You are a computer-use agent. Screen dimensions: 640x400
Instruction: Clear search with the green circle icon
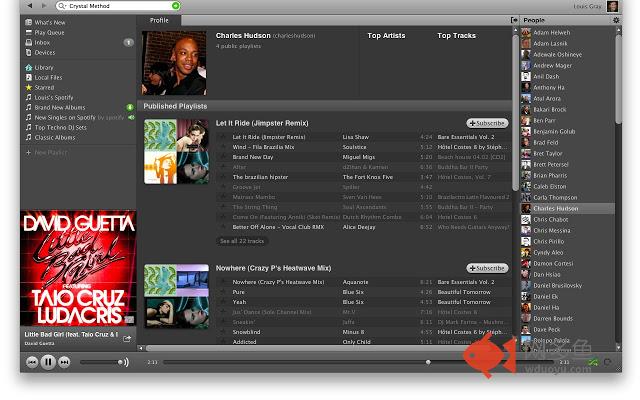176,6
